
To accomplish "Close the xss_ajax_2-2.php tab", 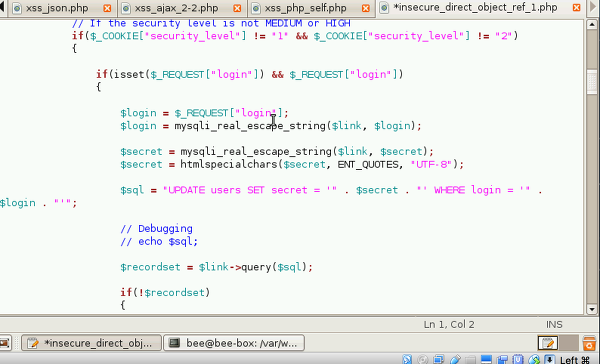I will (237, 8).
